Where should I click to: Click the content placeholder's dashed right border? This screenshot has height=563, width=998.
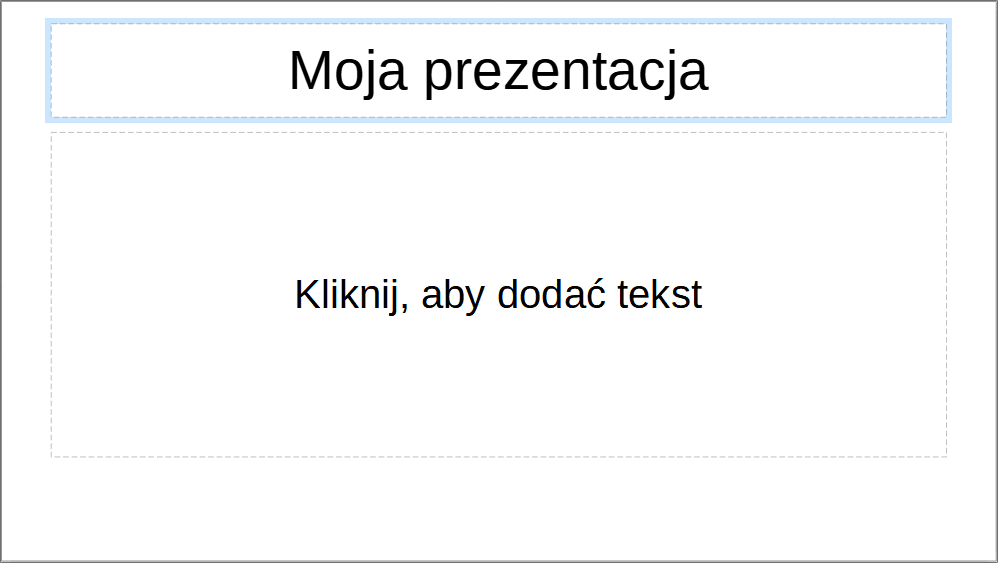(946, 295)
